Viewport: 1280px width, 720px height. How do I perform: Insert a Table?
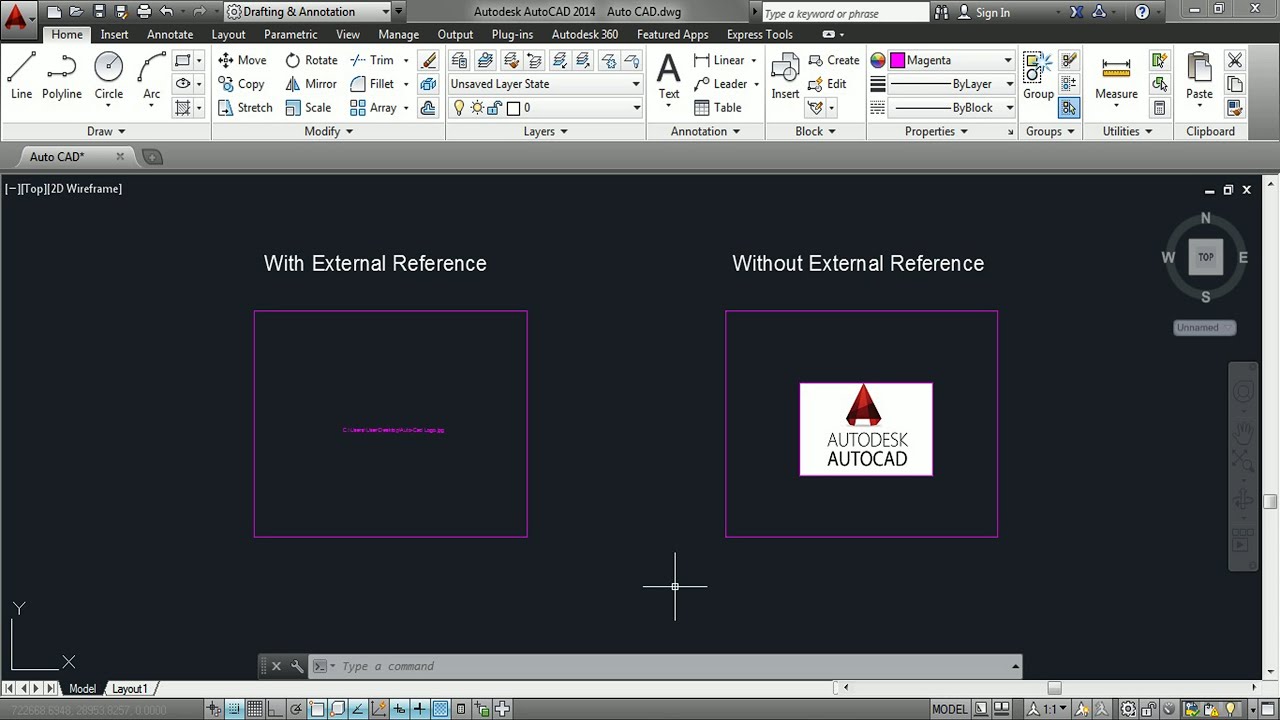718,108
